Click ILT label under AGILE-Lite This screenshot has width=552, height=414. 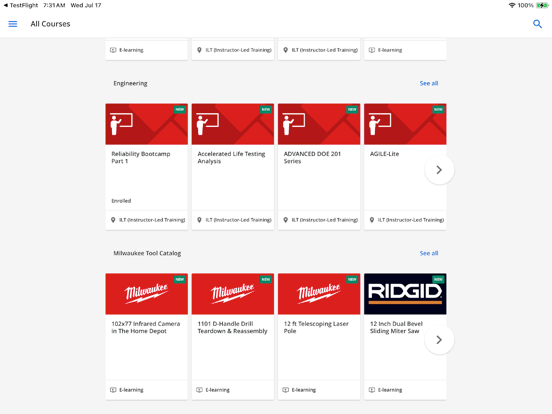tap(411, 220)
